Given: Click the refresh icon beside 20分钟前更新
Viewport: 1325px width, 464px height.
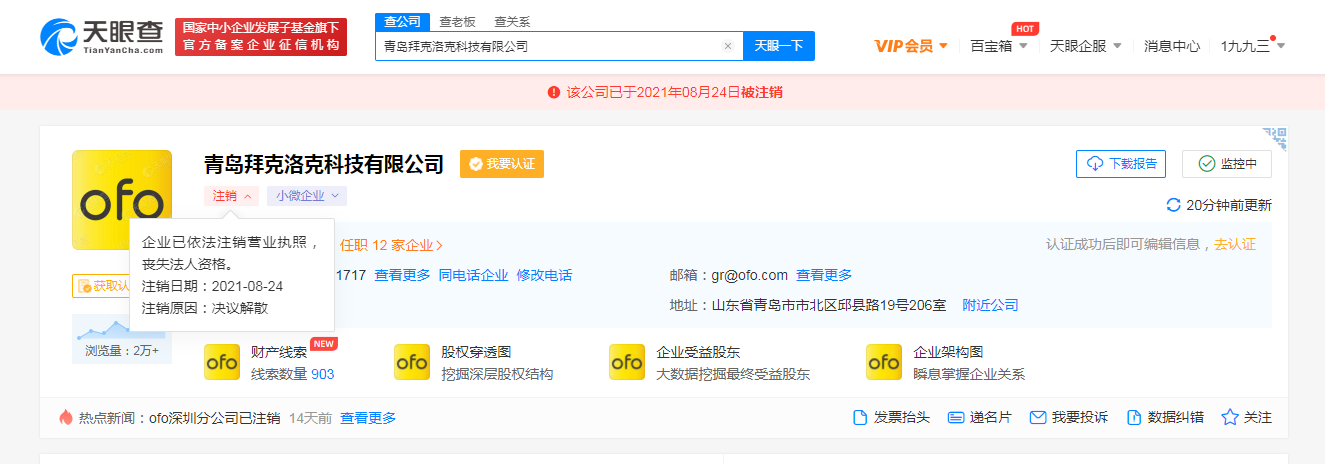Looking at the screenshot, I should 1174,205.
